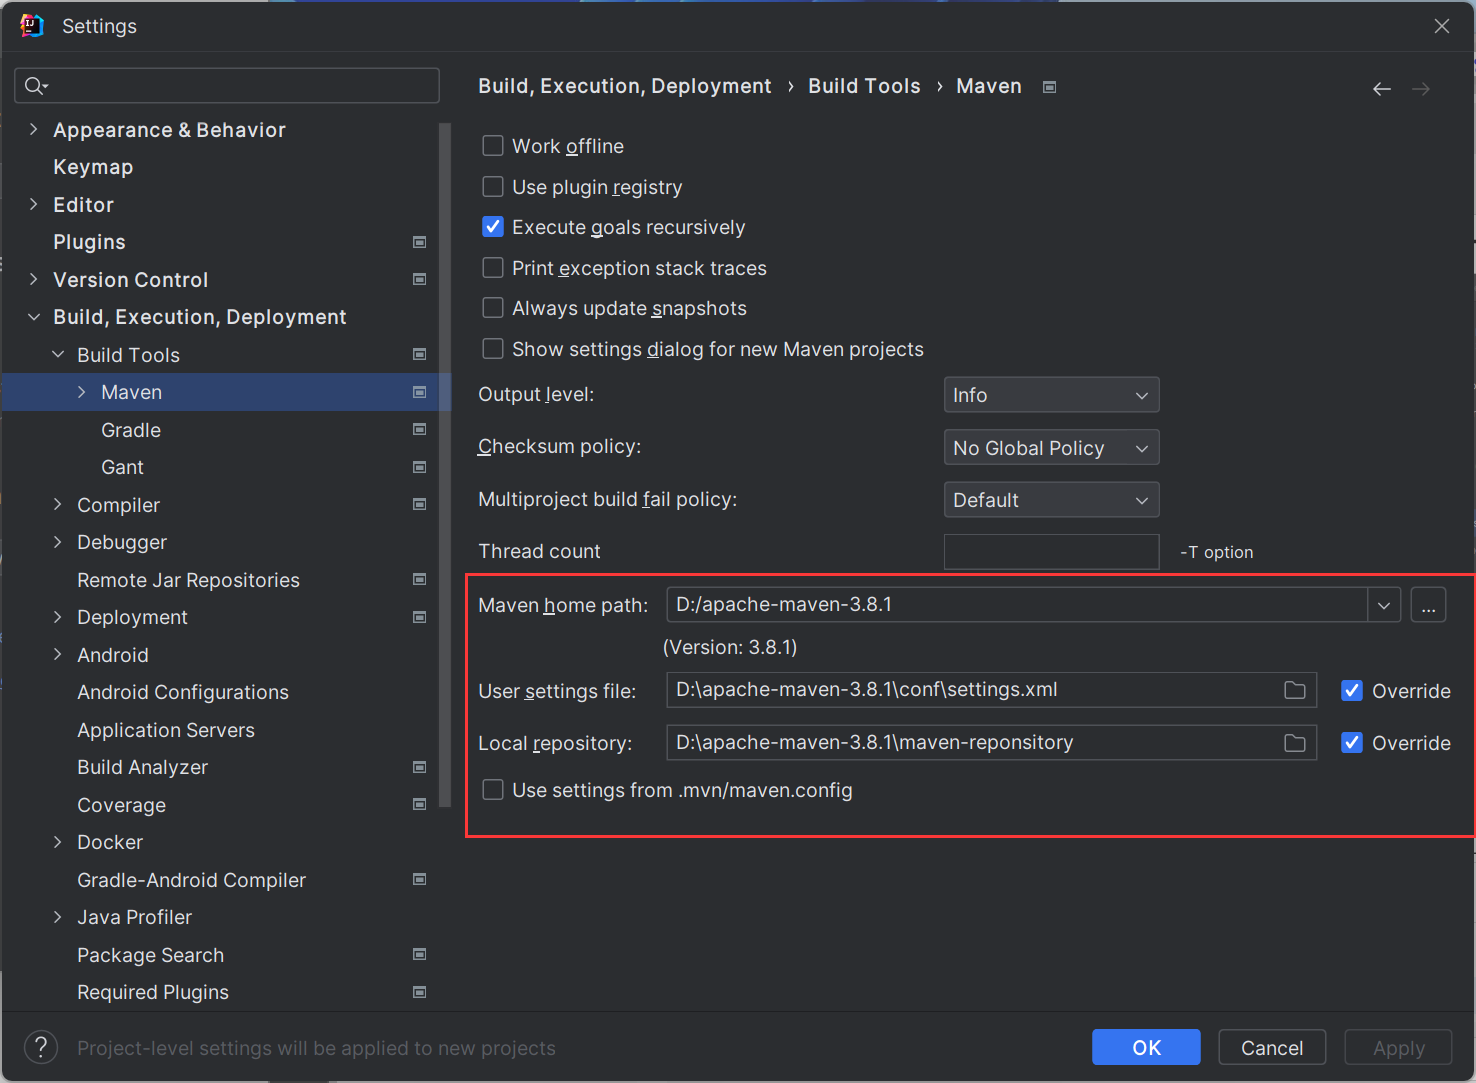Click the search magnifier icon in settings search

coord(35,86)
